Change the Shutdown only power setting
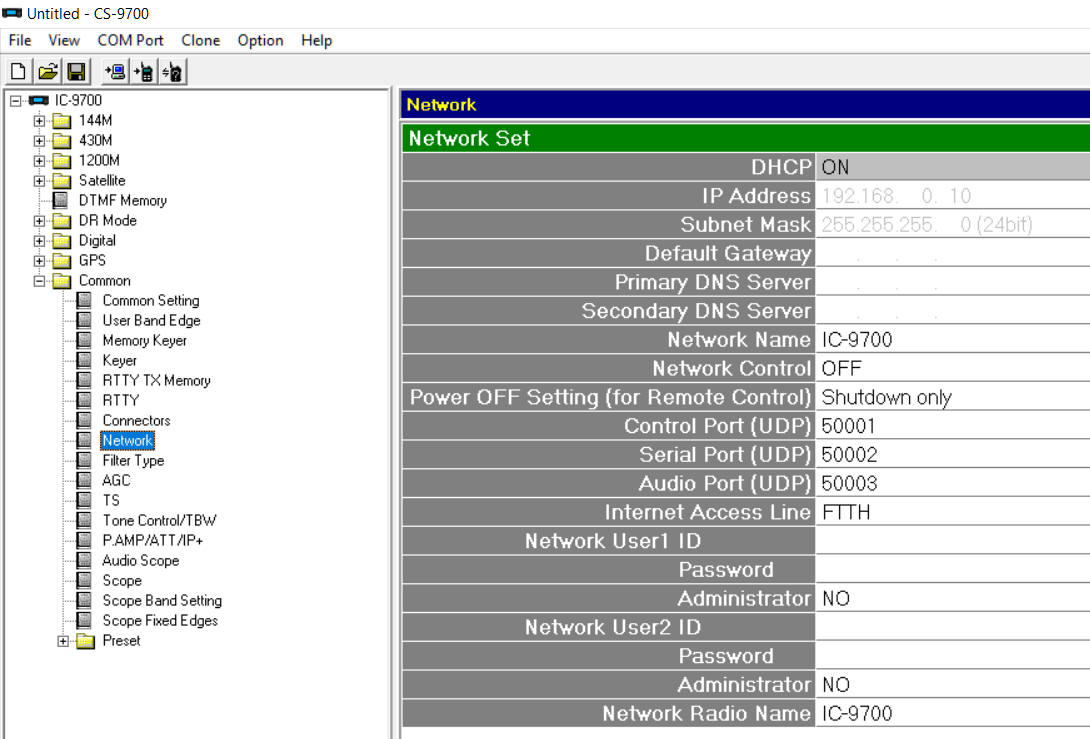1090x739 pixels. [952, 397]
